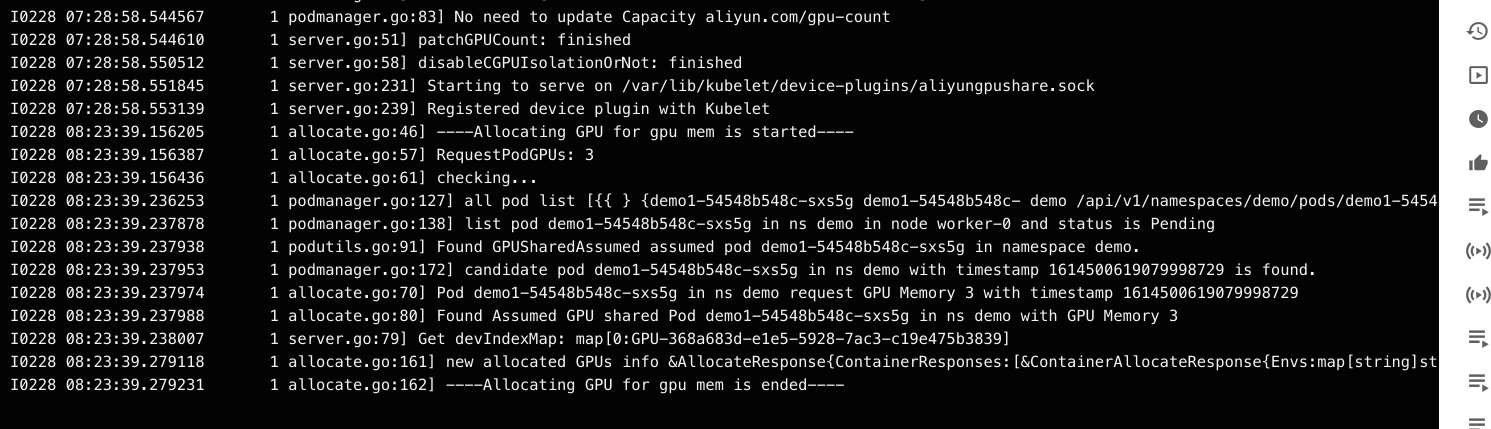This screenshot has width=1491, height=429.
Task: Click the Your Videos play-box icon
Action: coord(1477,75)
